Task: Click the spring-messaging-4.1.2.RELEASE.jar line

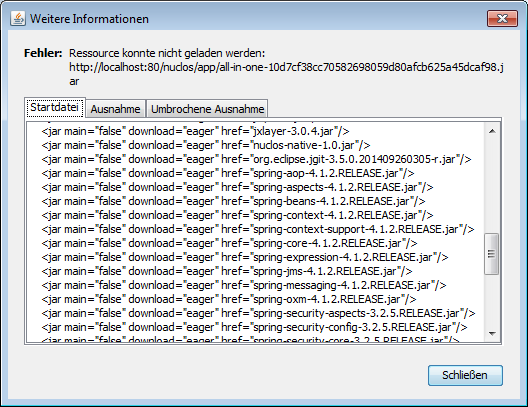Action: pyautogui.click(x=244, y=285)
